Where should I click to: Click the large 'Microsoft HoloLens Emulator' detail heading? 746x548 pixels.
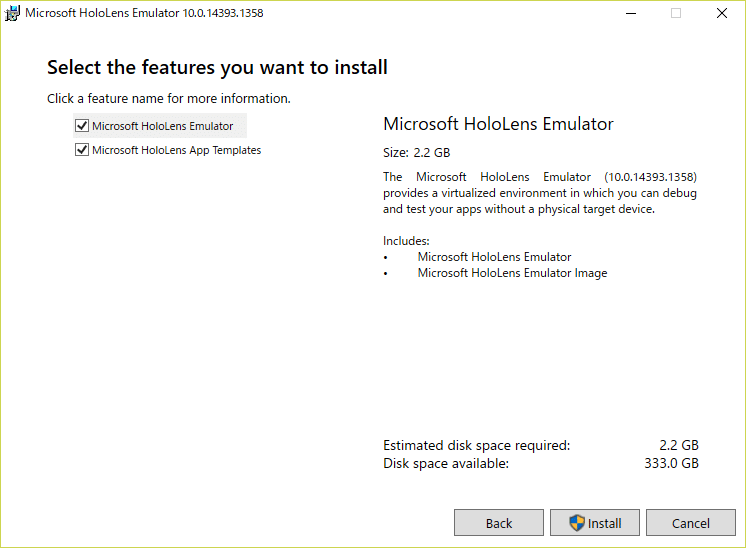point(498,124)
